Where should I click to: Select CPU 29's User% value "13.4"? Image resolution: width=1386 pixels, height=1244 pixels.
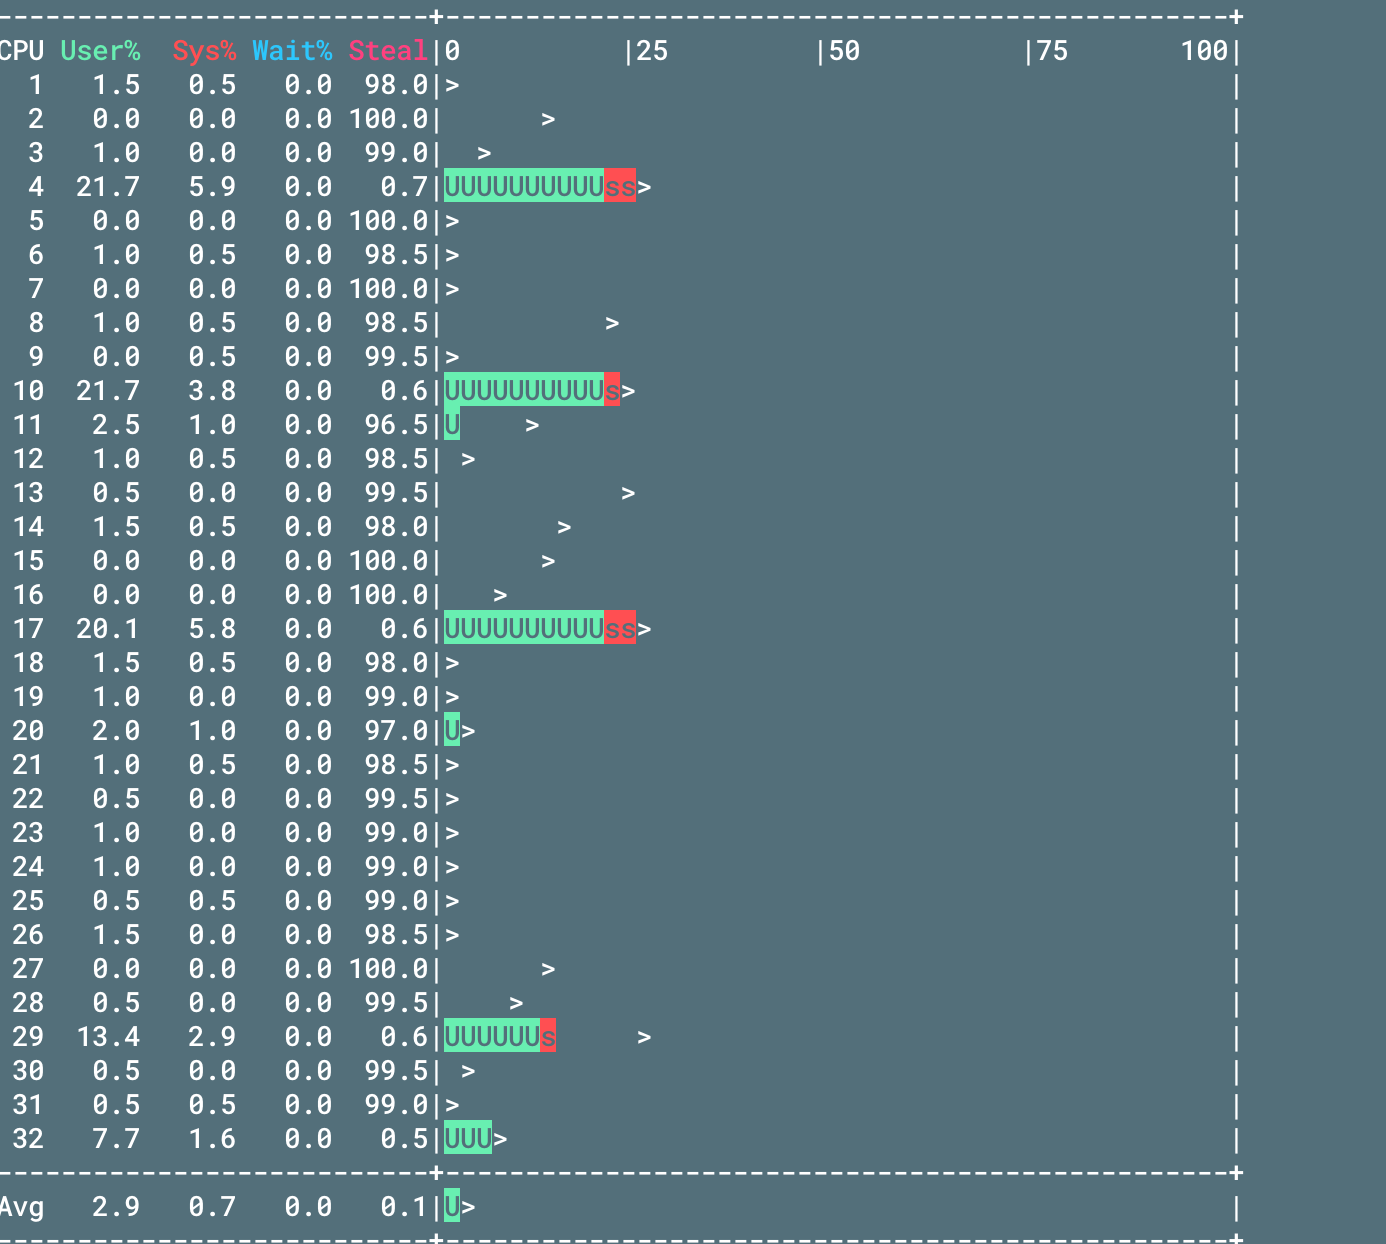pos(108,1037)
